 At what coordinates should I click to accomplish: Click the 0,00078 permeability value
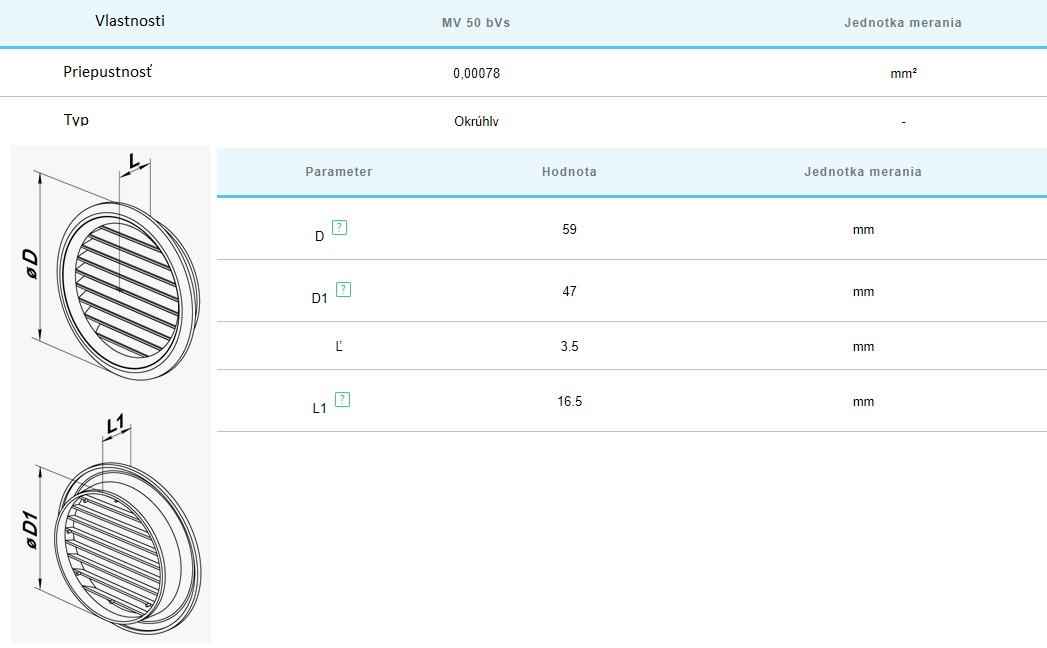(476, 73)
